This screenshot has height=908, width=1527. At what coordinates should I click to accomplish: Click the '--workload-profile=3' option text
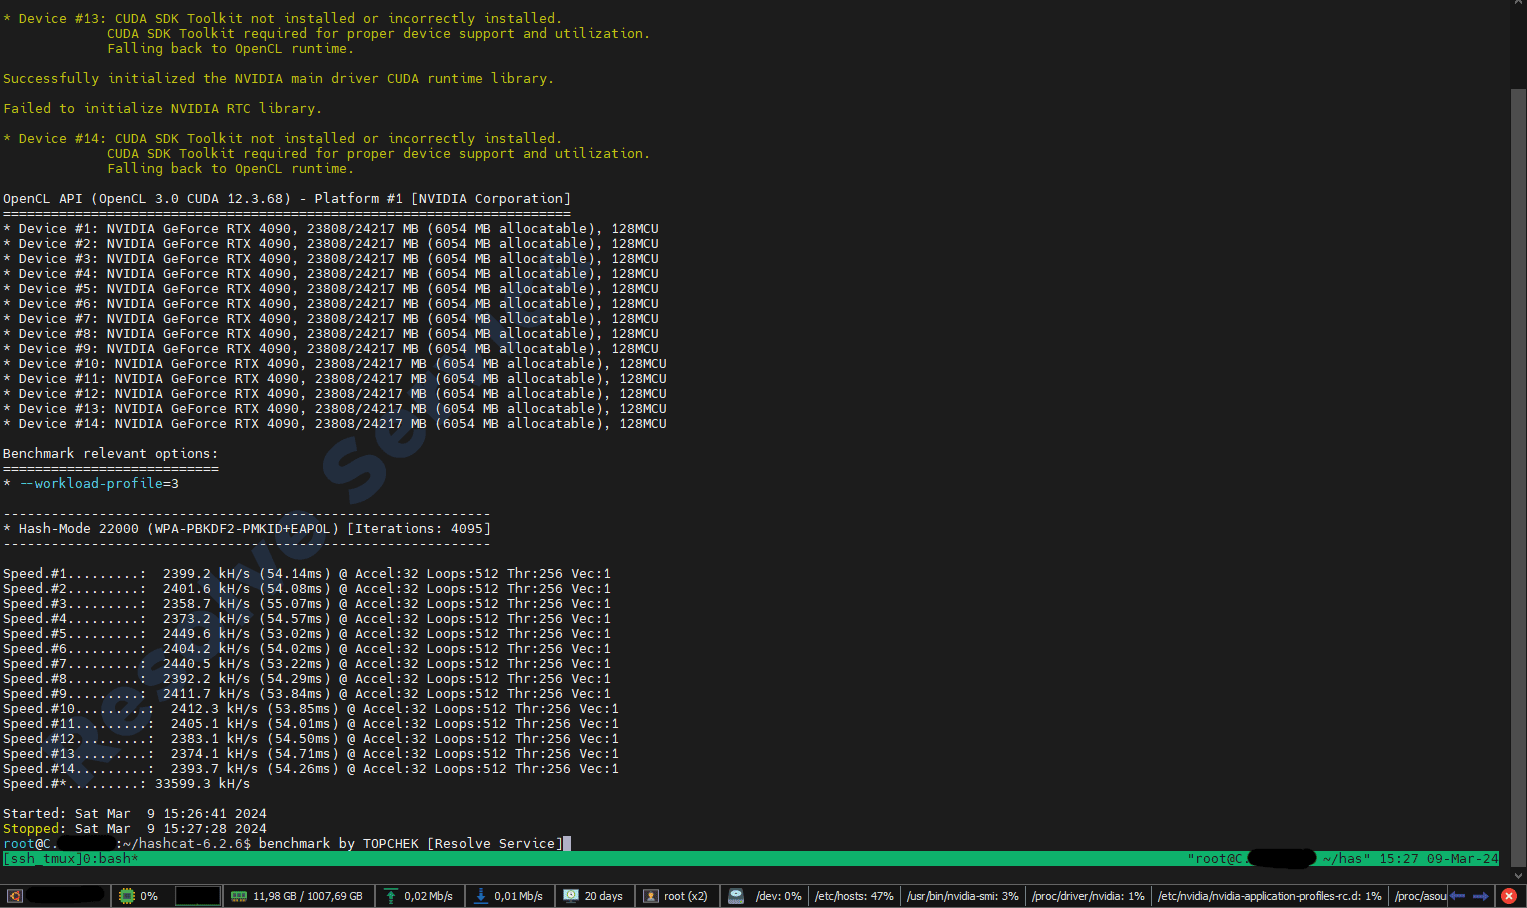[x=99, y=484]
